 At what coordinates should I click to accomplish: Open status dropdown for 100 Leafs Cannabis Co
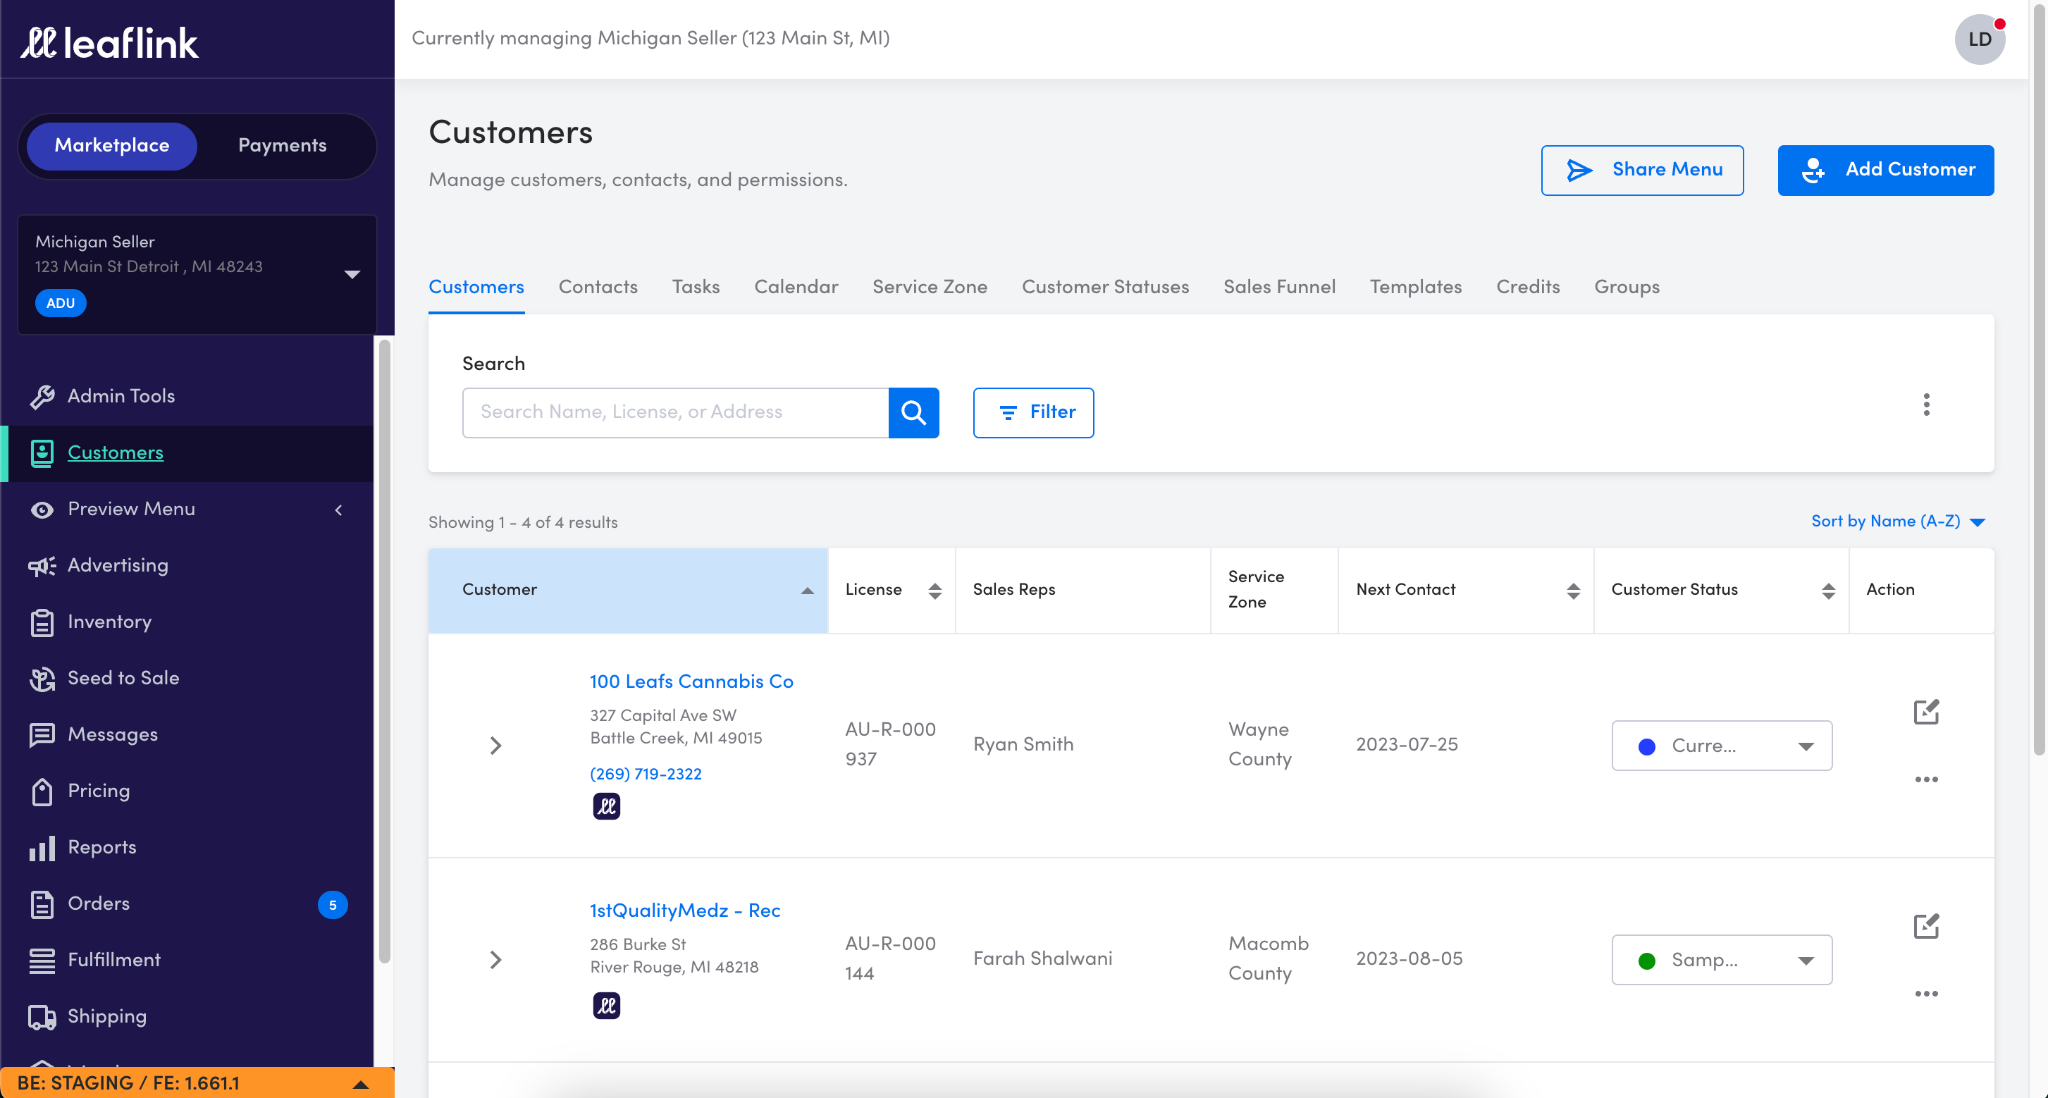click(1721, 745)
